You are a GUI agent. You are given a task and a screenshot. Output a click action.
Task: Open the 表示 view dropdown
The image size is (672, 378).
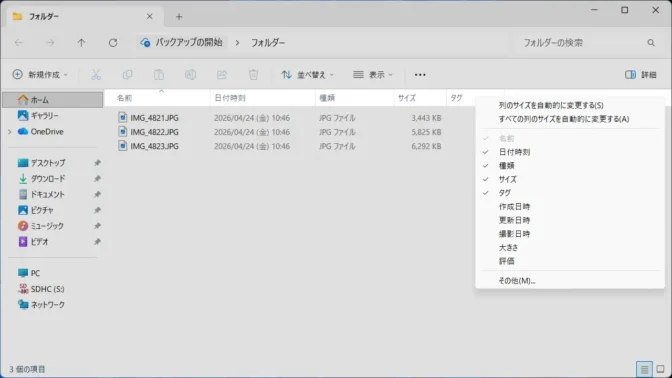coord(373,75)
